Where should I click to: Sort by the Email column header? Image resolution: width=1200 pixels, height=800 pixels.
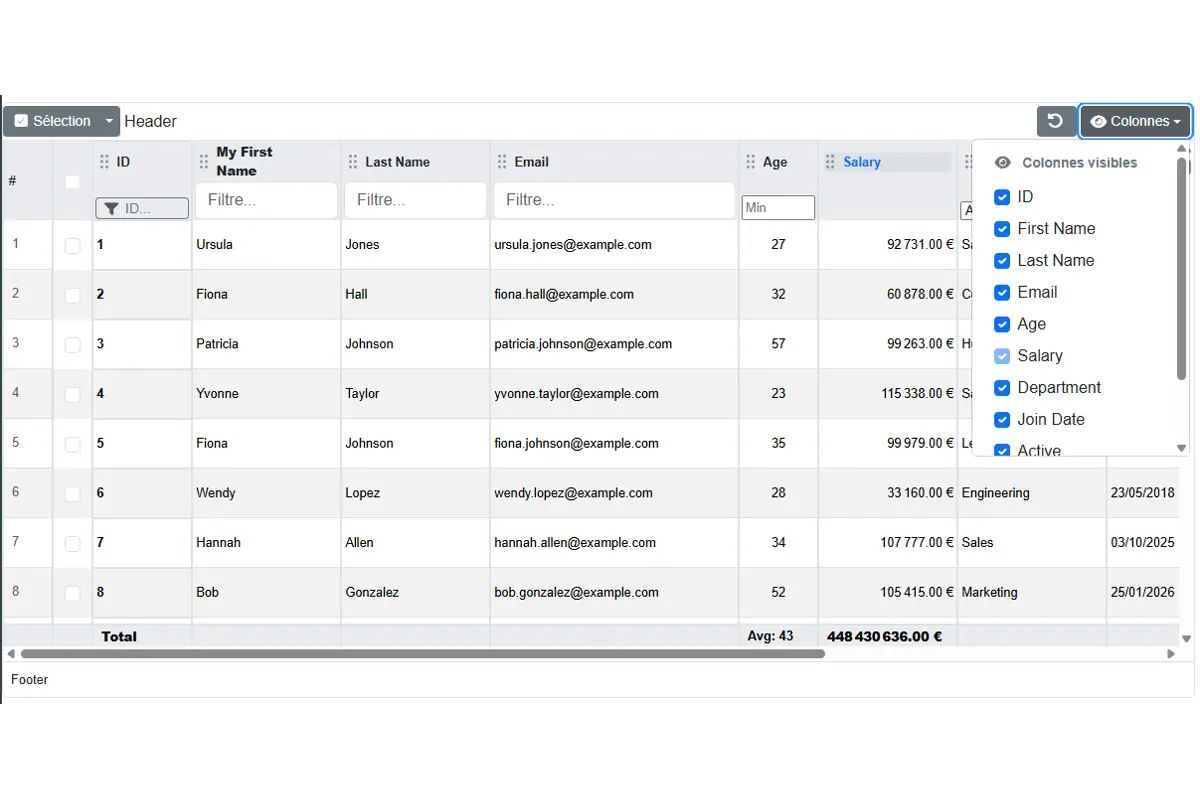click(531, 162)
